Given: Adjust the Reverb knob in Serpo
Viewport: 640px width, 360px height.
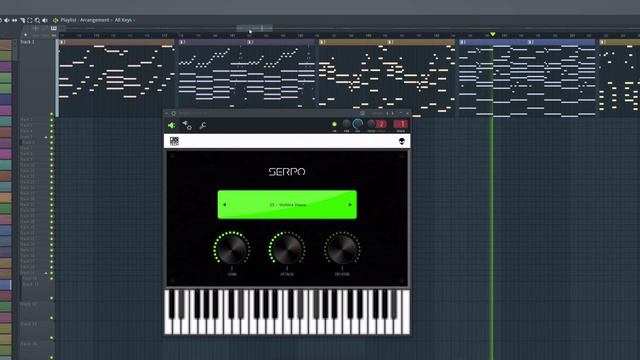Looking at the screenshot, I should pyautogui.click(x=342, y=249).
